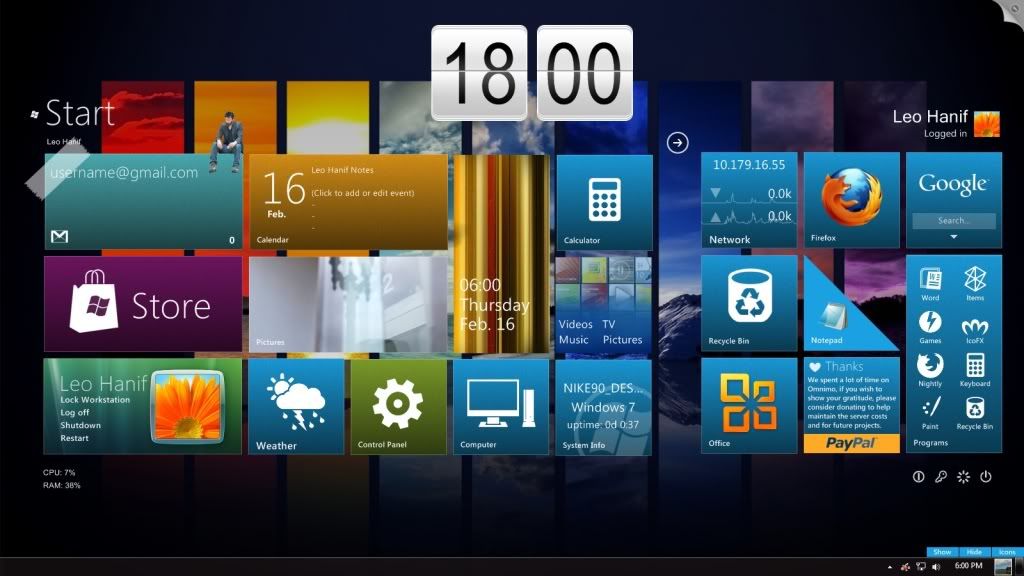This screenshot has height=576, width=1024.
Task: Toggle 'Hide' for desktop widgets on taskbar
Action: point(974,551)
